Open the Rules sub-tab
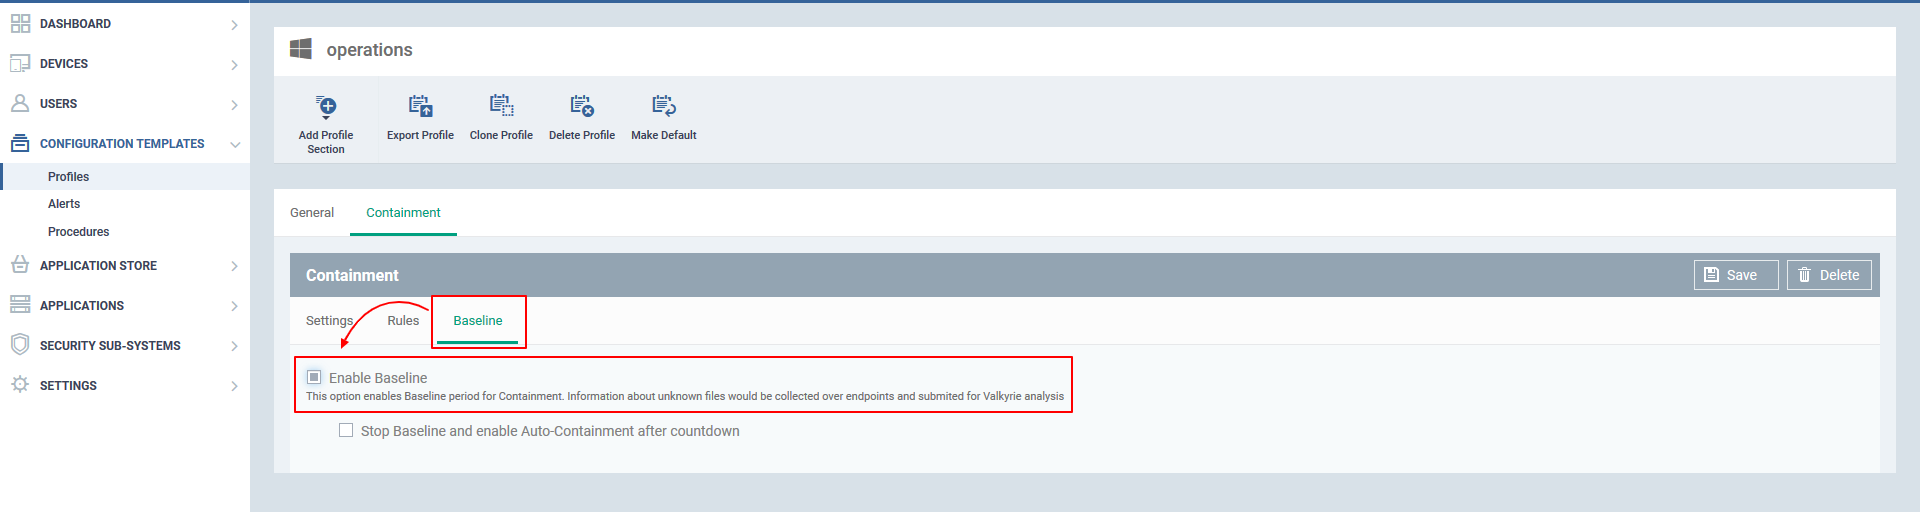 click(403, 321)
